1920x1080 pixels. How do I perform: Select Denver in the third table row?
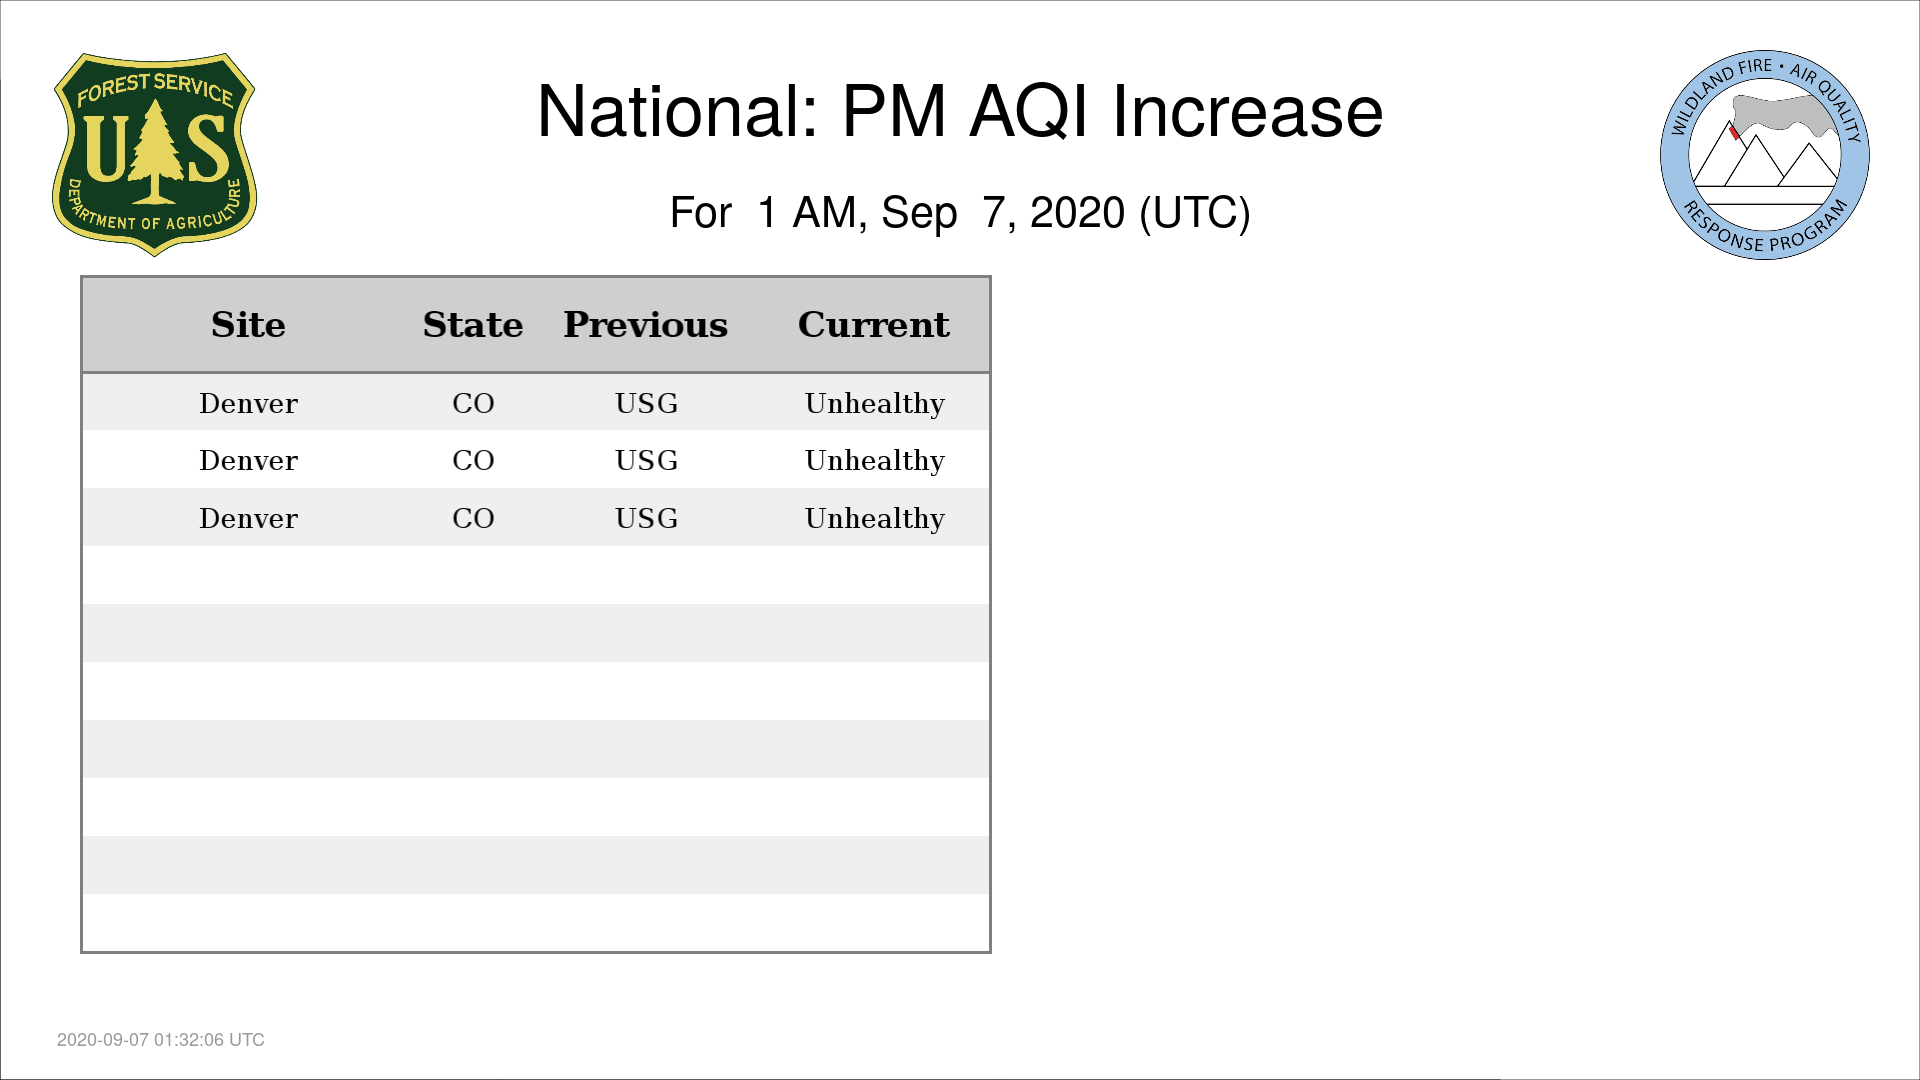pos(248,518)
